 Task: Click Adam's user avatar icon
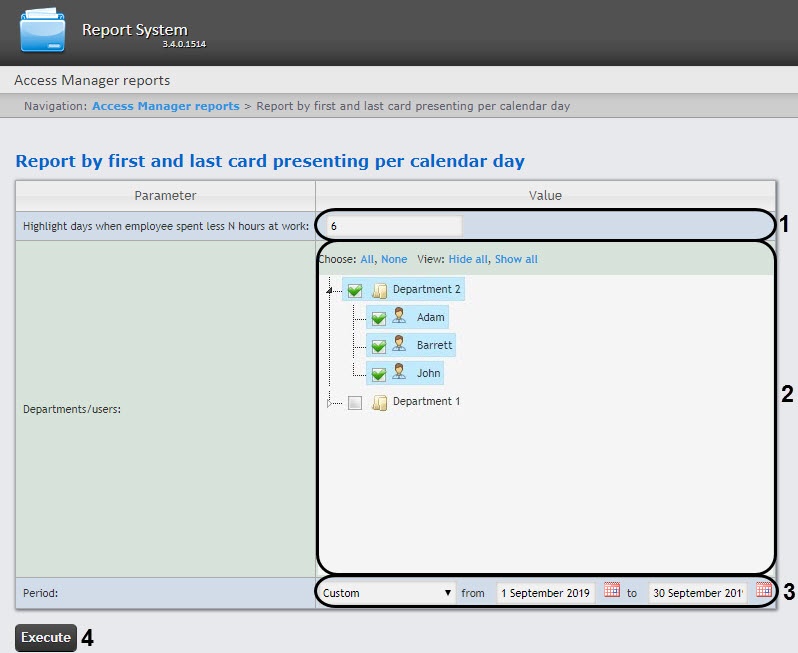pyautogui.click(x=400, y=316)
